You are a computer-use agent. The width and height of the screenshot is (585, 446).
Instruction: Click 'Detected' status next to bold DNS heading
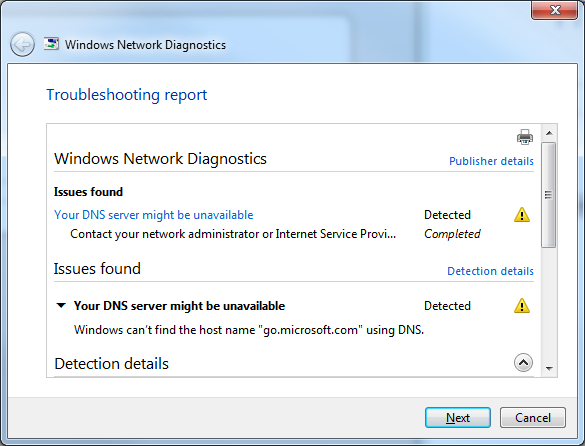click(x=447, y=306)
